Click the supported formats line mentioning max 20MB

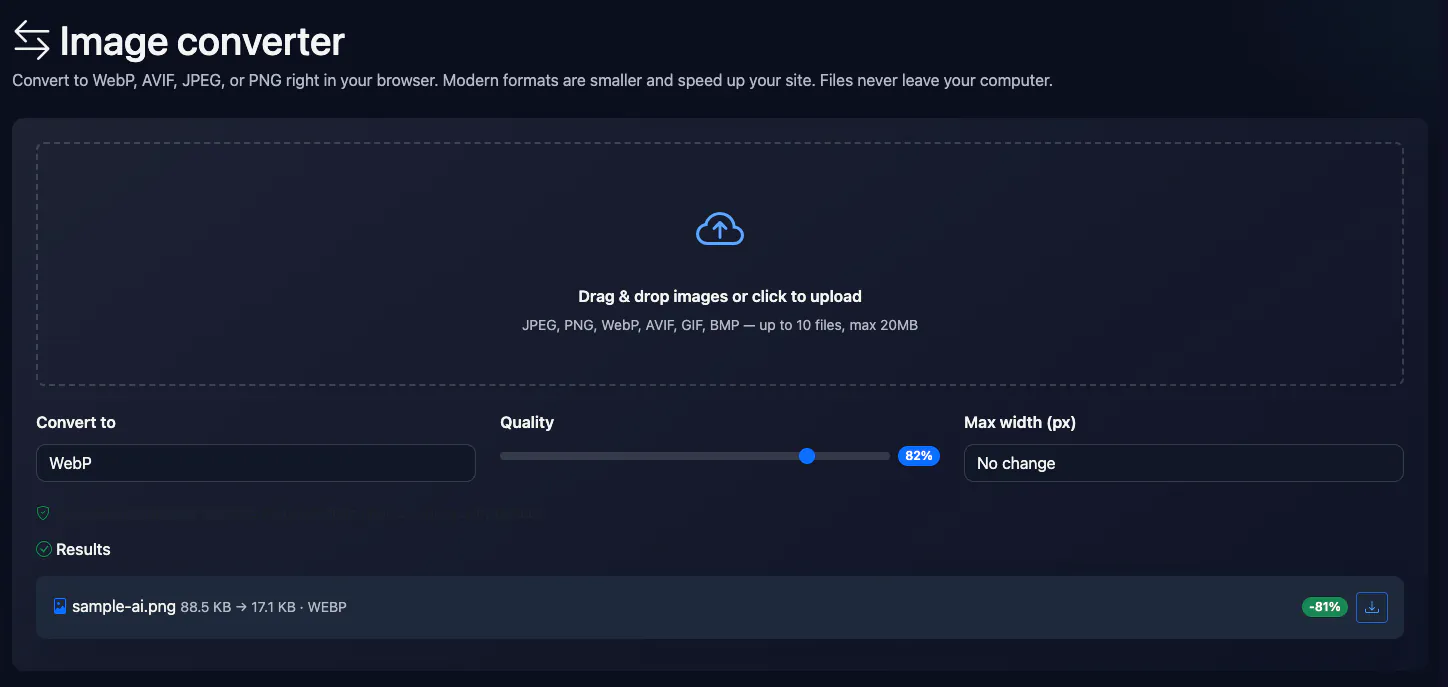(720, 325)
